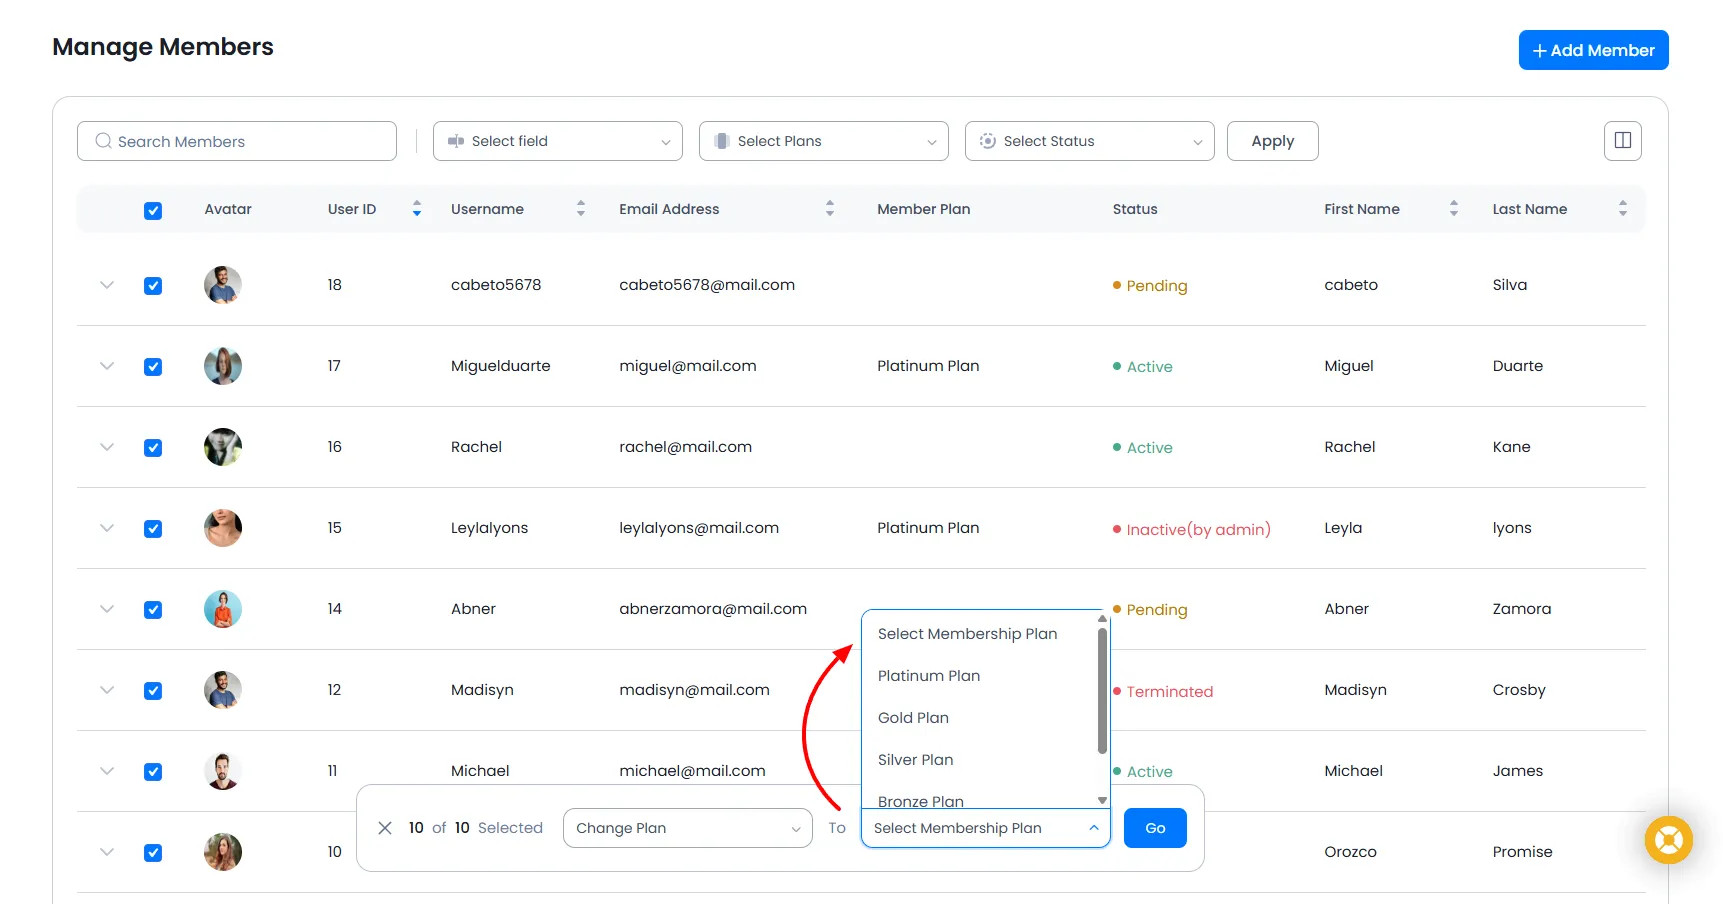Clear selection with the X icon

tap(385, 828)
